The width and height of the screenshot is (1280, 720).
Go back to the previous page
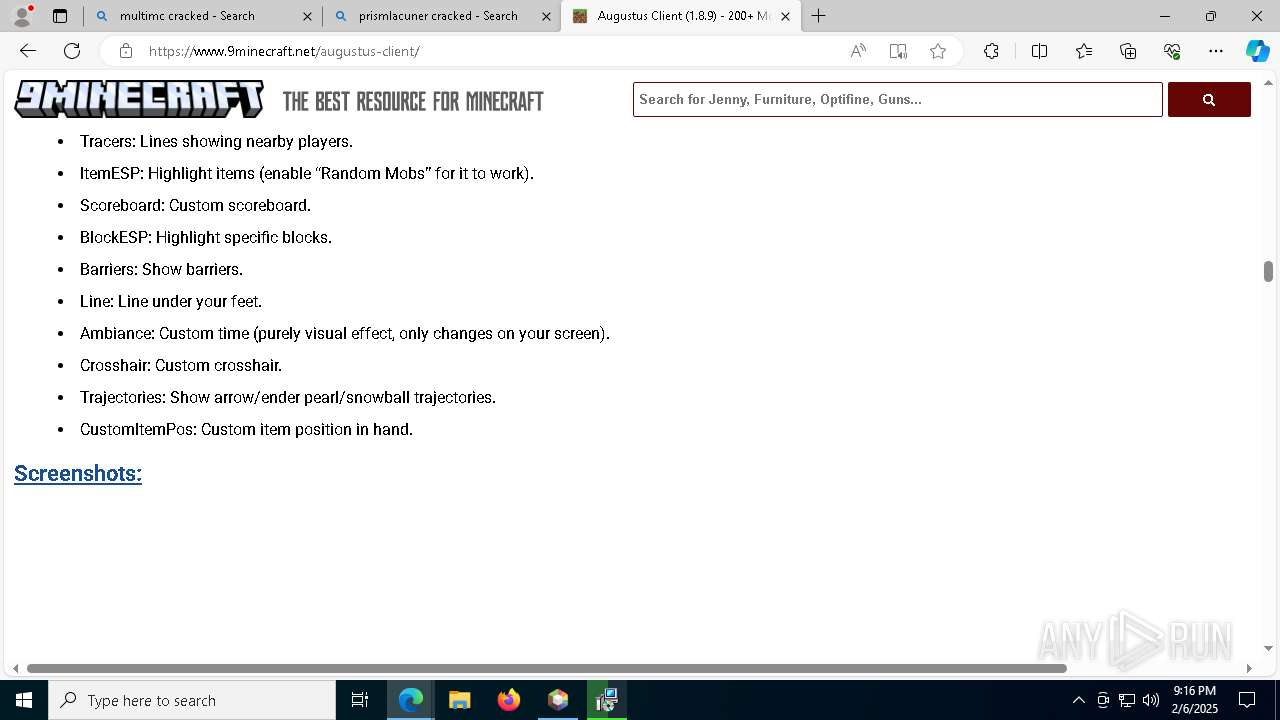pyautogui.click(x=28, y=51)
